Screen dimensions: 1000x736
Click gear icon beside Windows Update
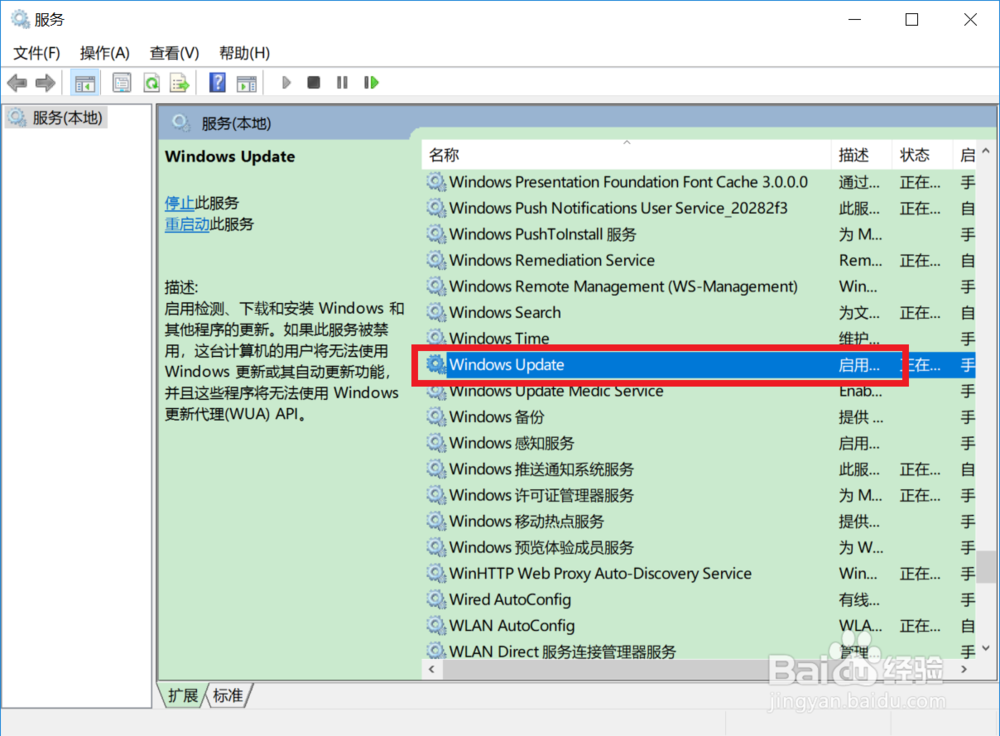[x=436, y=364]
